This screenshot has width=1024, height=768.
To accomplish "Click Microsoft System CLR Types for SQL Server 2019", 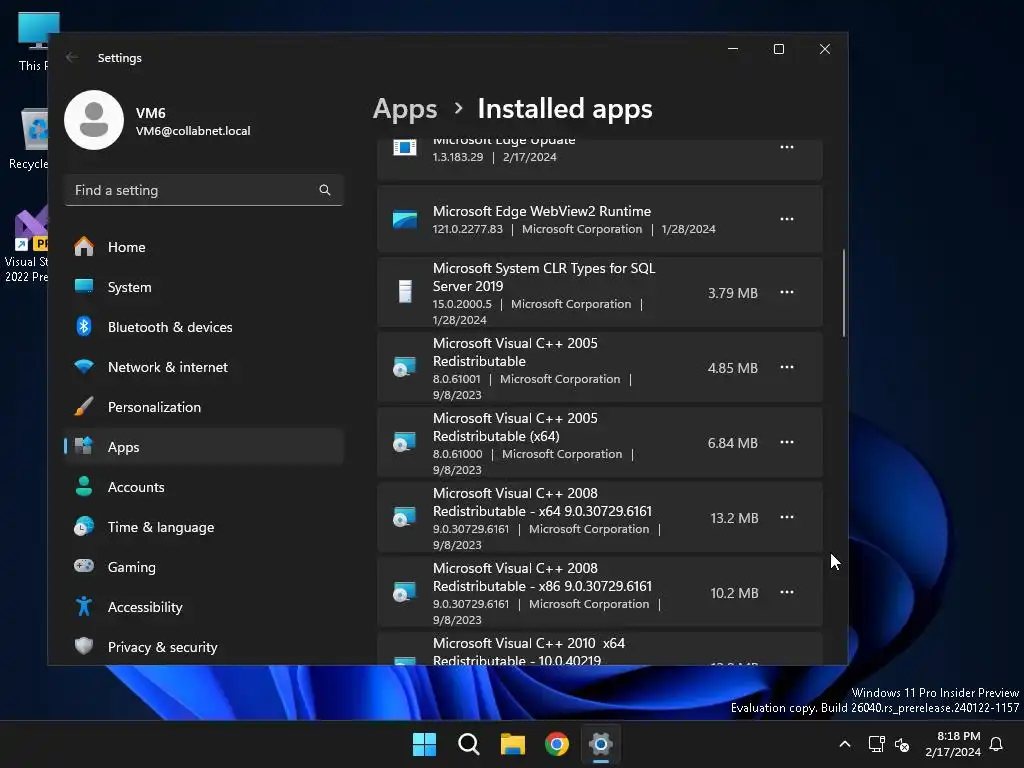I will (x=544, y=277).
